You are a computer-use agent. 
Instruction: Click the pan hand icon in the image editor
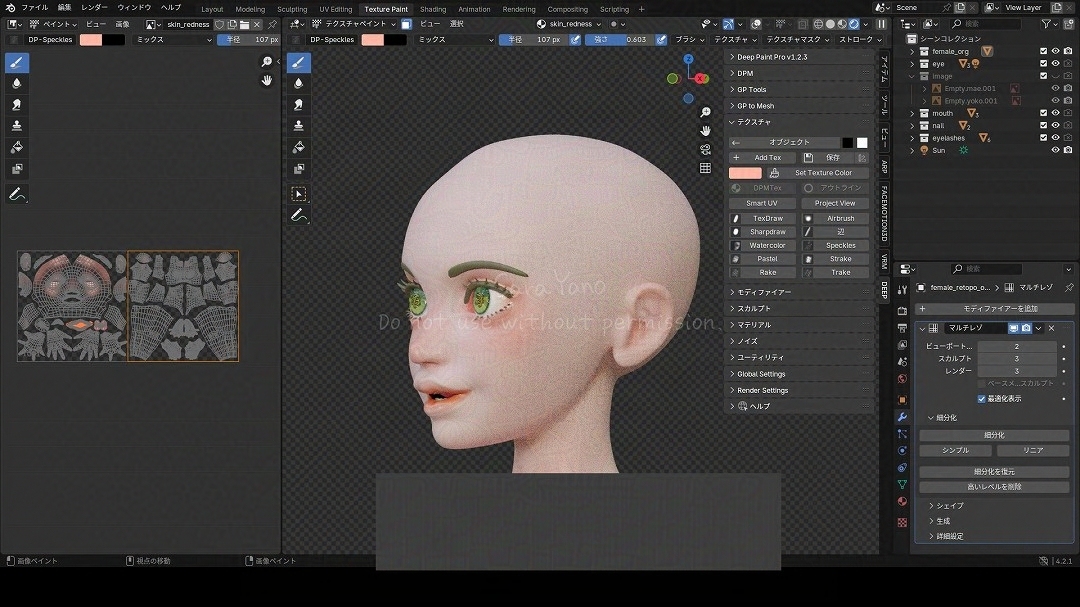pyautogui.click(x=267, y=81)
